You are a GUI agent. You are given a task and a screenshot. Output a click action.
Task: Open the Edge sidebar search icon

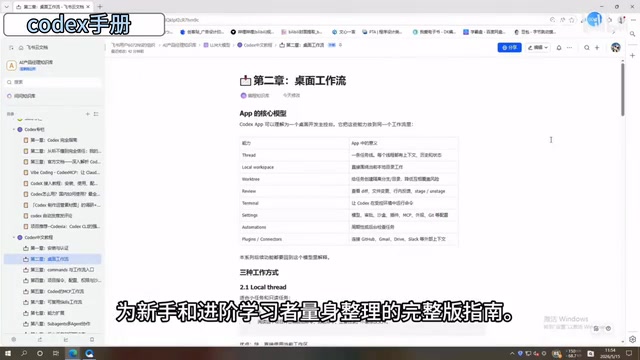tap(632, 34)
